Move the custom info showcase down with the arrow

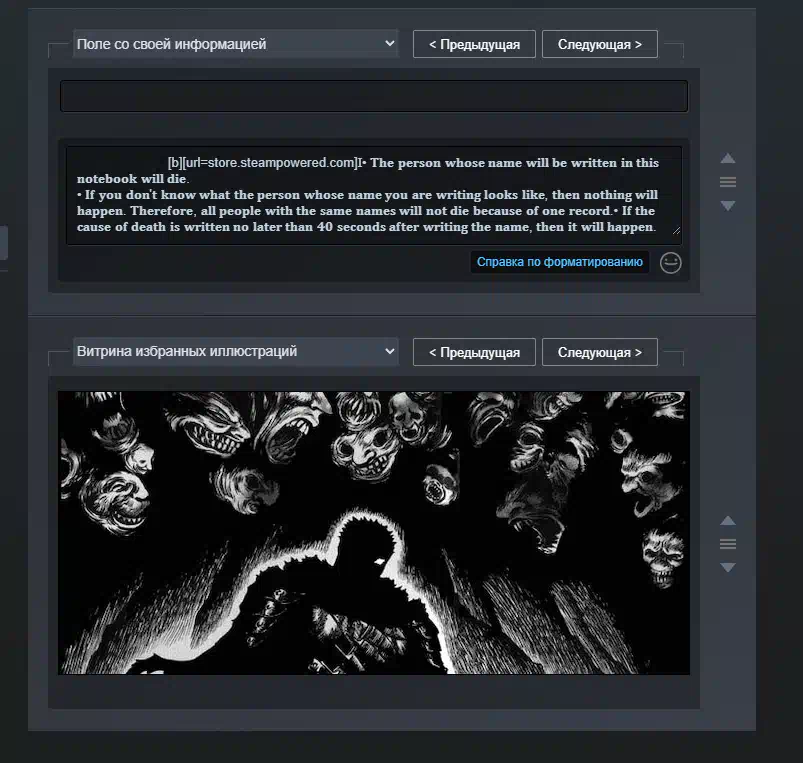728,205
